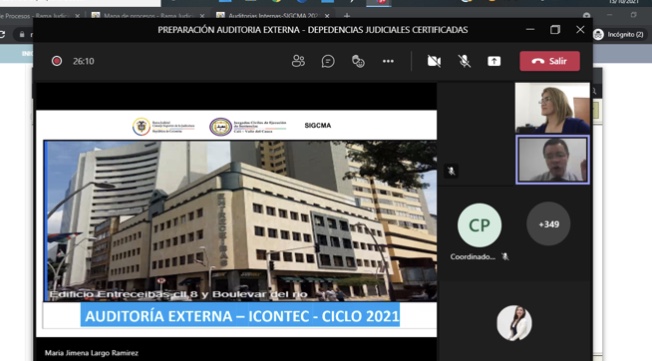The image size is (652, 361).
Task: Open the more actions ellipsis menu
Action: [x=388, y=61]
